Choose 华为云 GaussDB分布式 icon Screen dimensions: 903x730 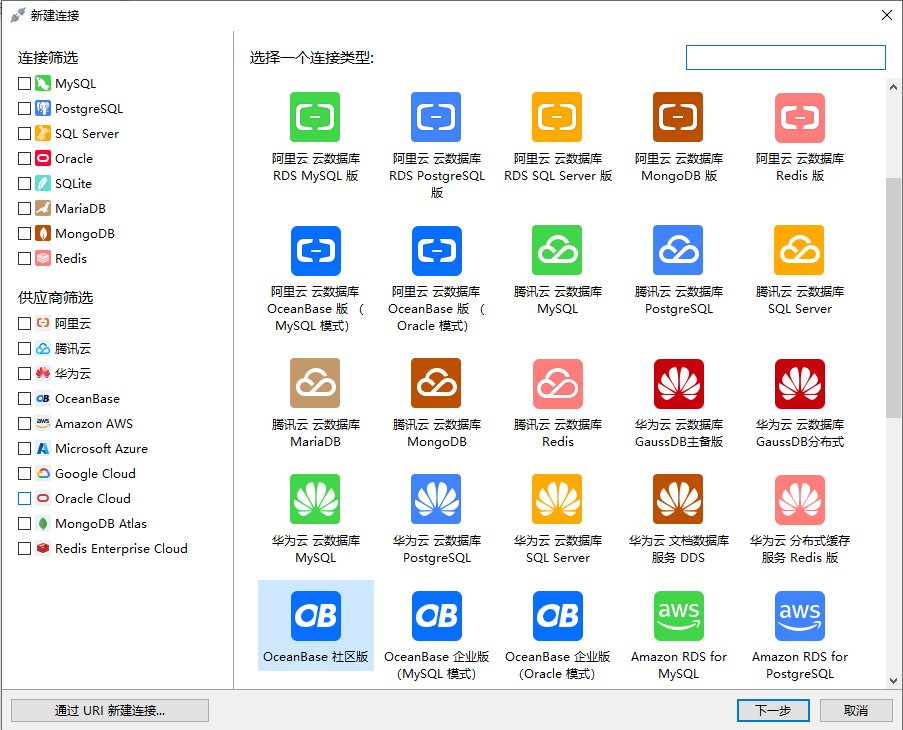[800, 384]
